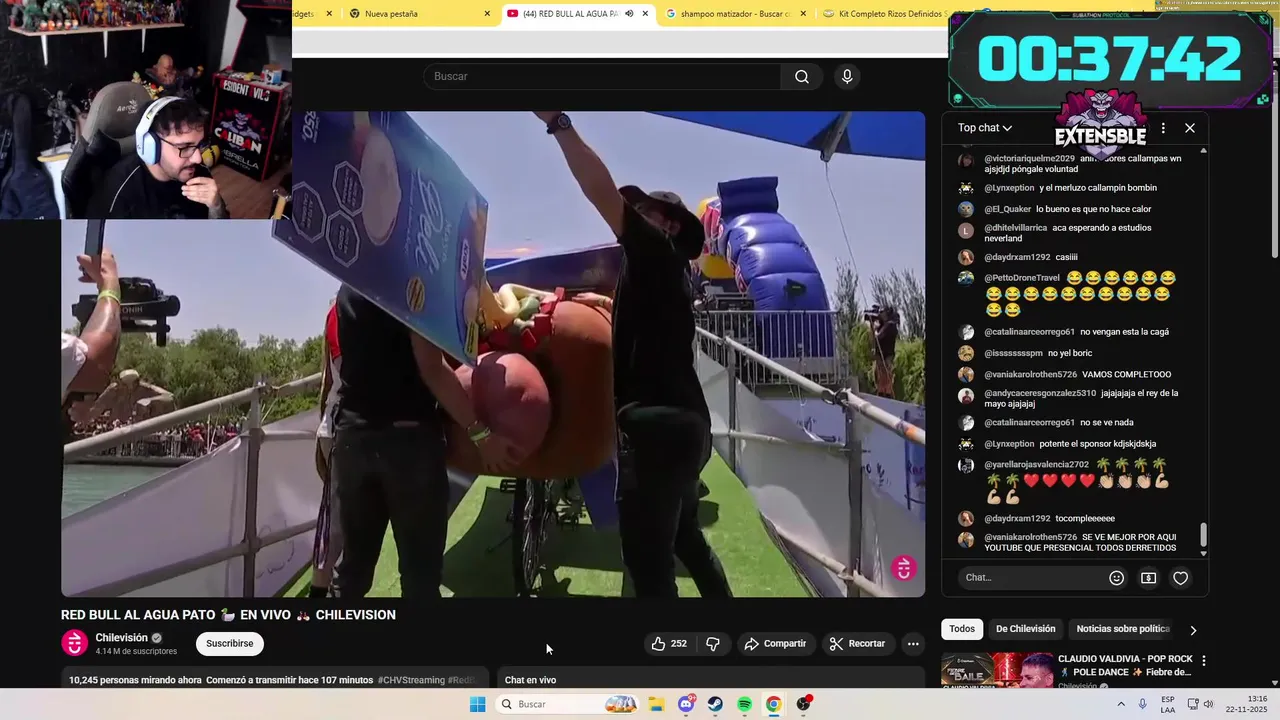Click video title RED BULL AL AGUA PATO
This screenshot has width=1280, height=720.
[228, 615]
